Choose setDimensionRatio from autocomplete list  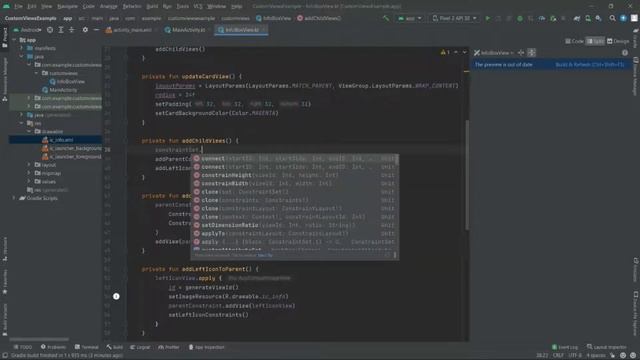(294, 225)
